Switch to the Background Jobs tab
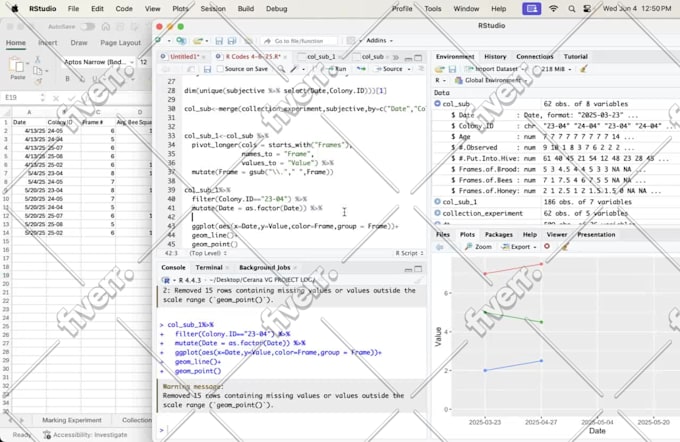The image size is (680, 442). tap(265, 268)
